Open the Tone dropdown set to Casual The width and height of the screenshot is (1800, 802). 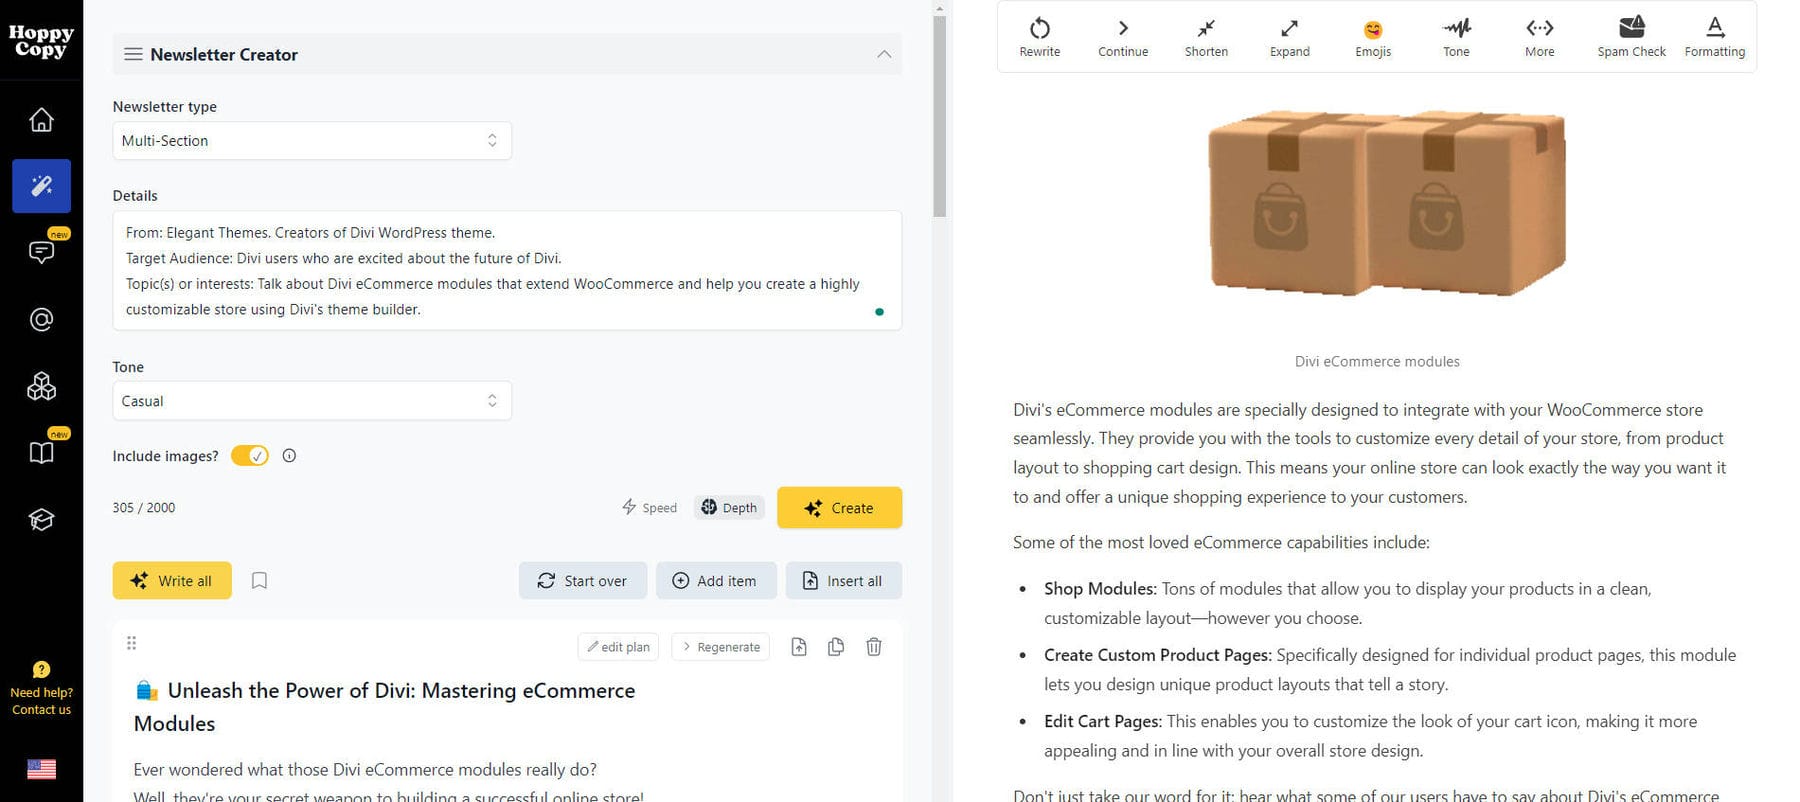coord(312,401)
